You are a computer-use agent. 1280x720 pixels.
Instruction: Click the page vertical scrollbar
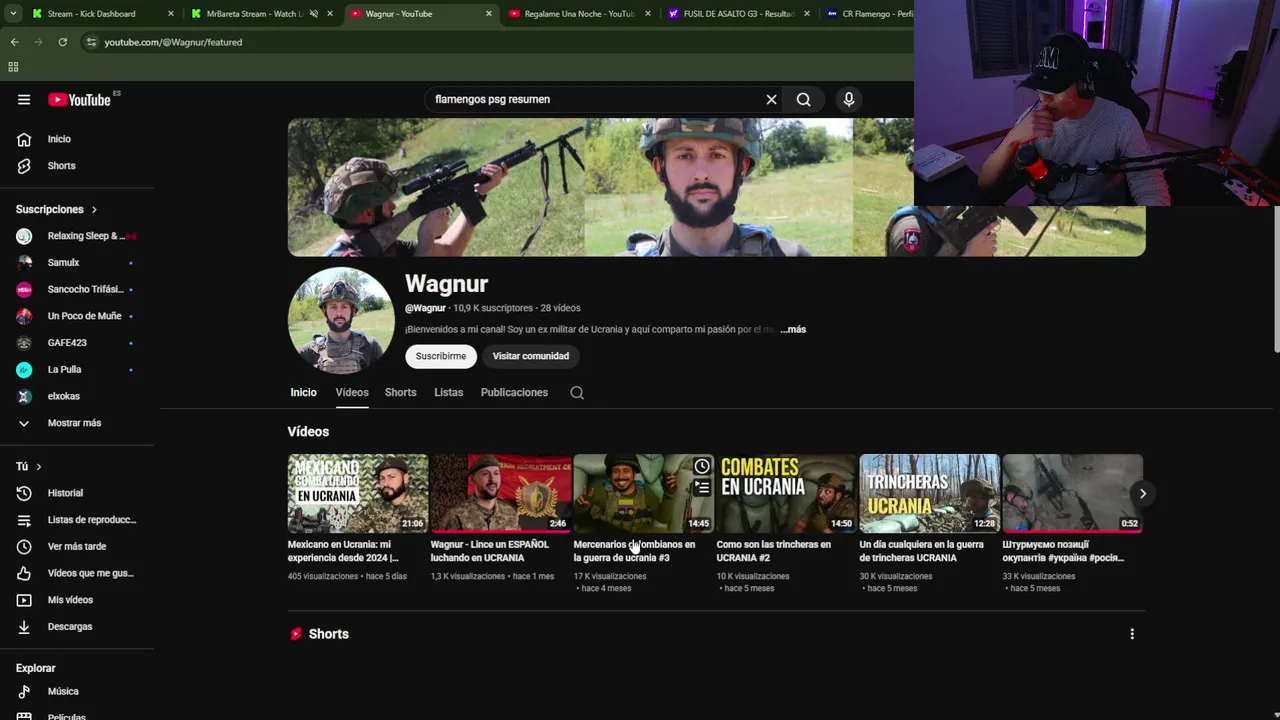(x=1275, y=280)
